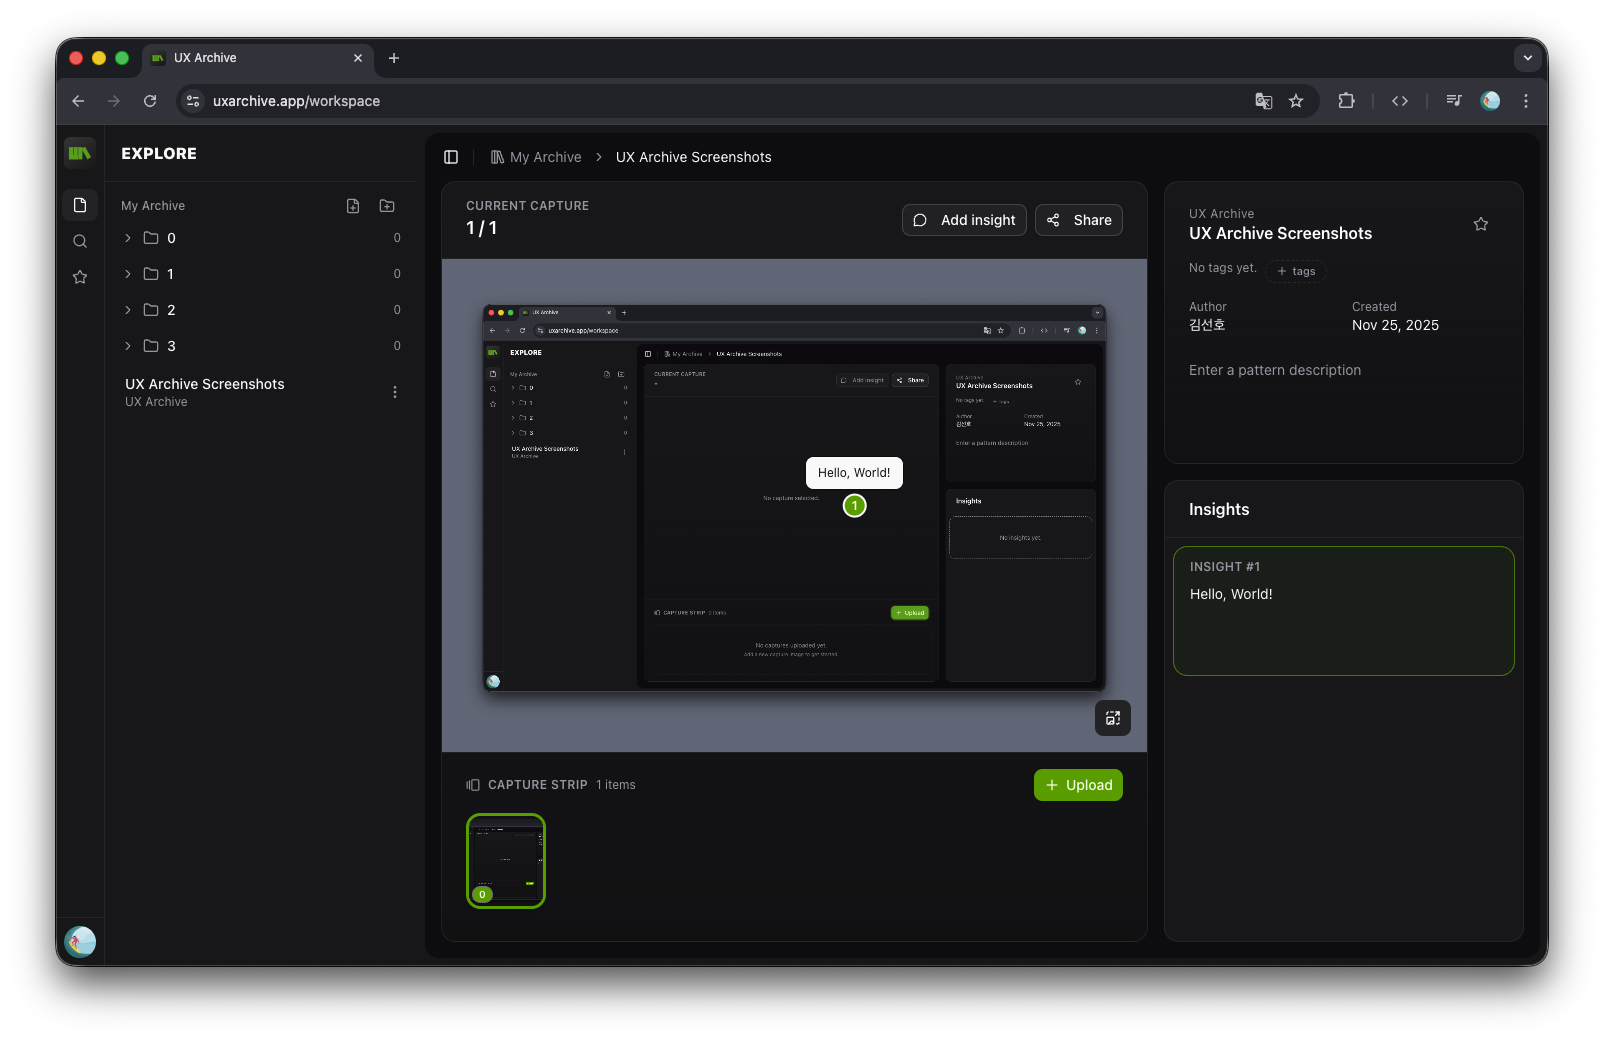Expand the capture with the fullscreen icon
The height and width of the screenshot is (1040, 1604).
(x=1112, y=718)
